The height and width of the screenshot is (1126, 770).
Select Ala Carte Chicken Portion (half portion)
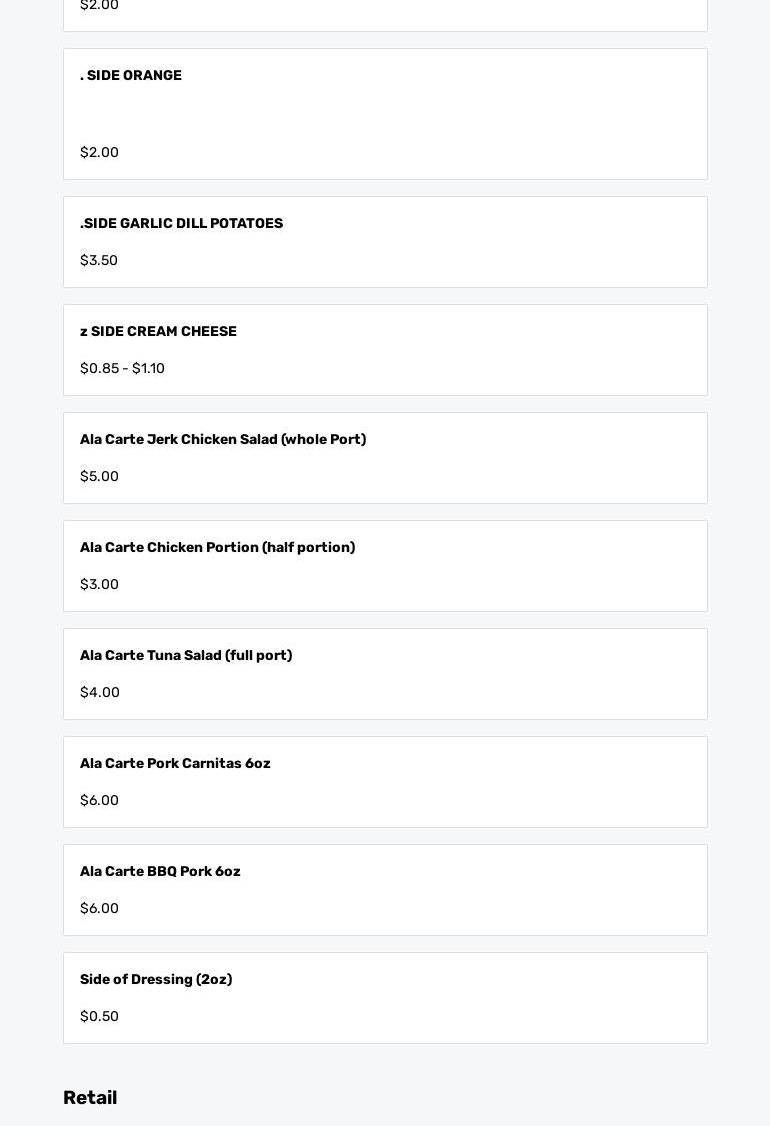tap(217, 548)
